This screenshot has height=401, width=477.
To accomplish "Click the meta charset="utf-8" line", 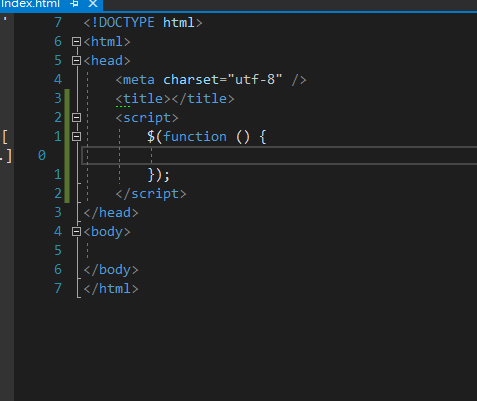I will coord(211,80).
